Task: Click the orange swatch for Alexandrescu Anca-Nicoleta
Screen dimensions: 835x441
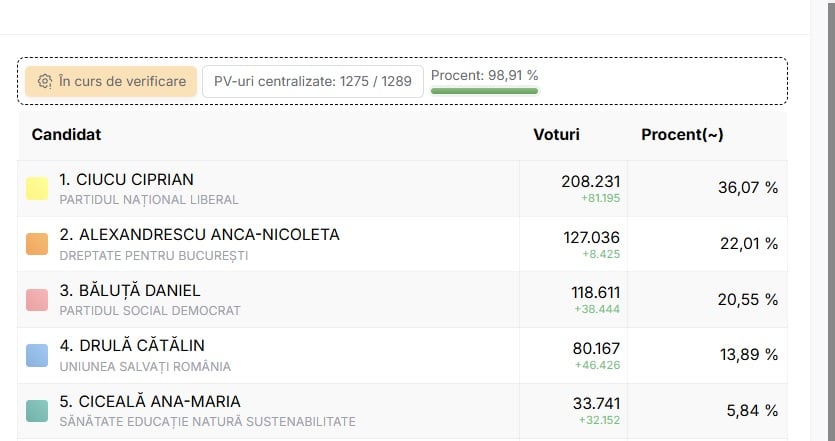Action: click(37, 244)
